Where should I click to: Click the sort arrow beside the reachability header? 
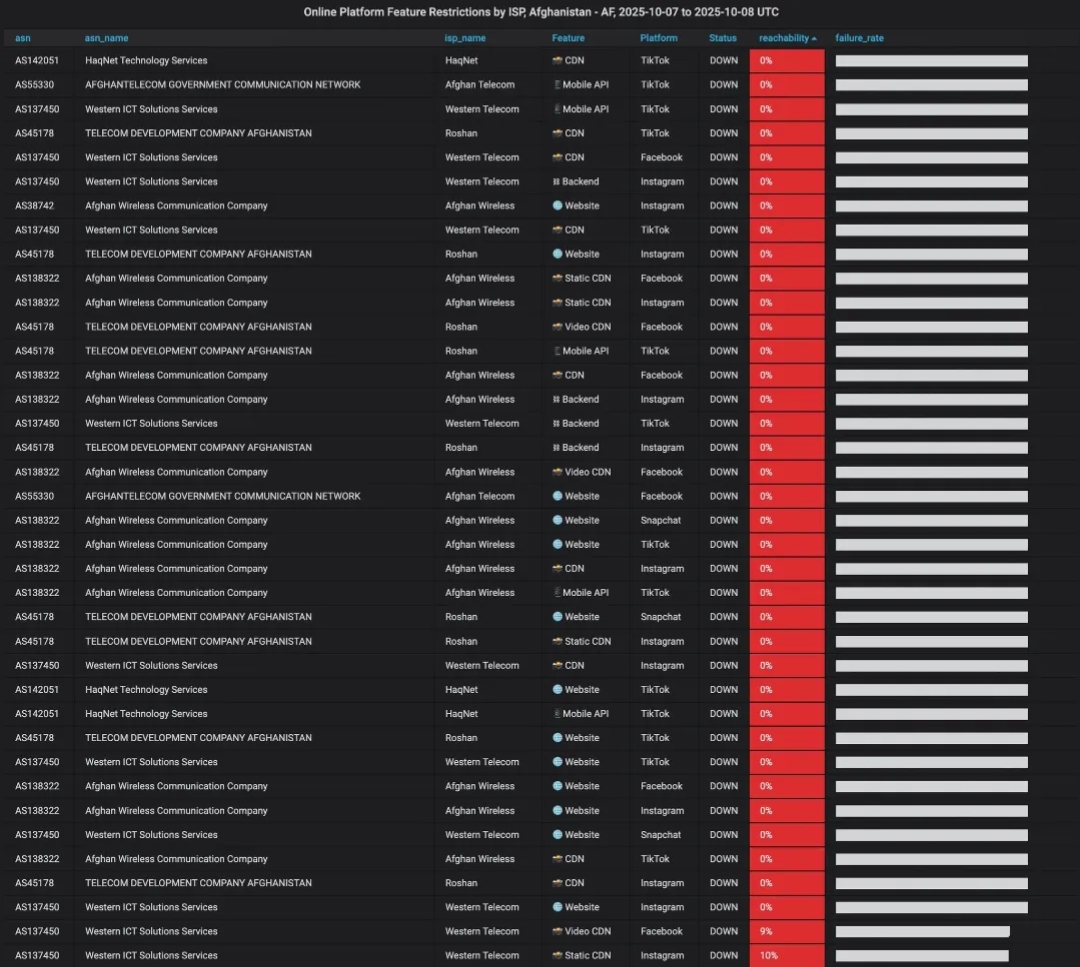814,38
